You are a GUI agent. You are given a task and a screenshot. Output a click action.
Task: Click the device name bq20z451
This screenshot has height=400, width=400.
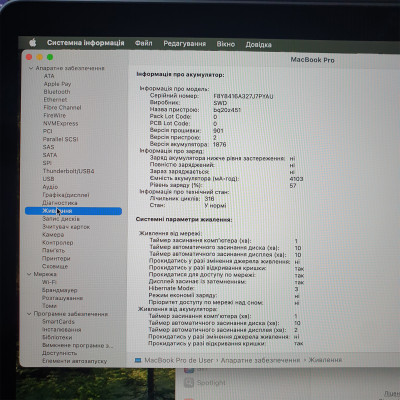click(227, 110)
